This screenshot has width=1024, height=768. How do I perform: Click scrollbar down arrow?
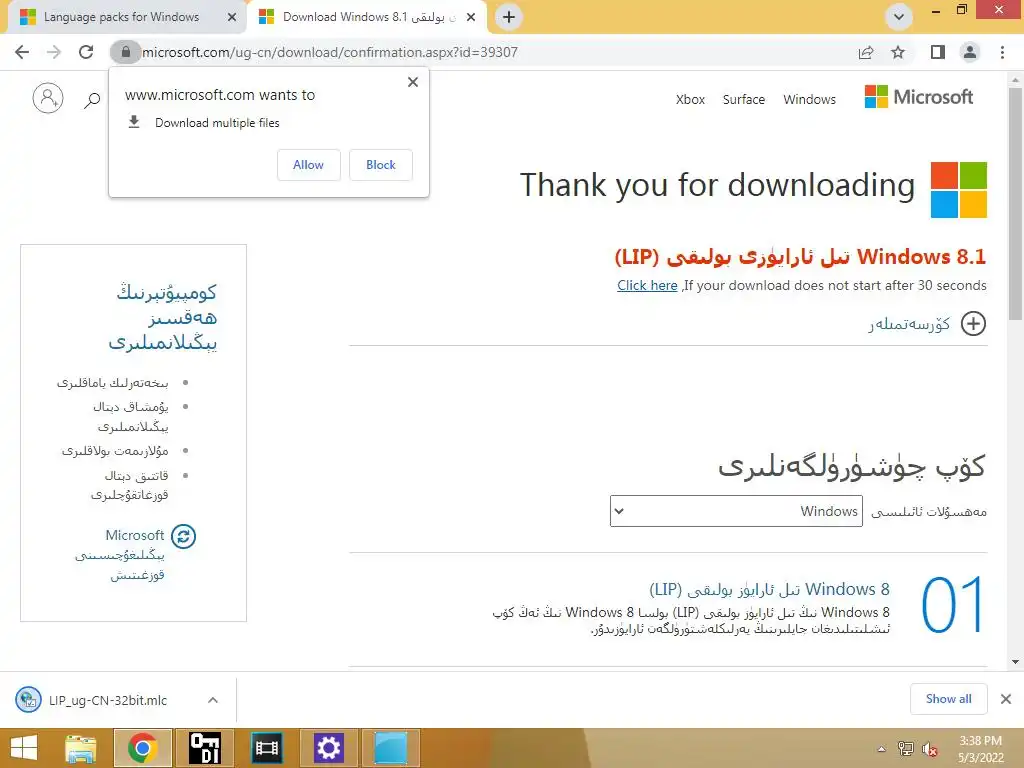[1015, 661]
